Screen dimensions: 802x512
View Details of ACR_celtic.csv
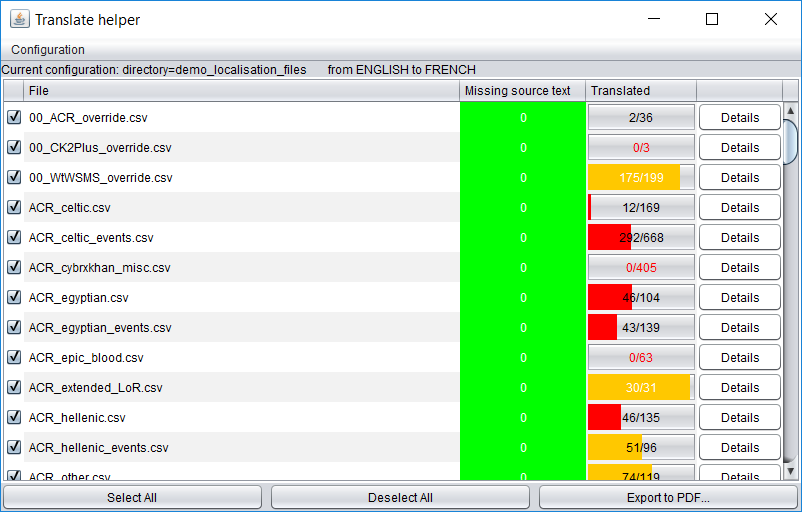click(740, 208)
